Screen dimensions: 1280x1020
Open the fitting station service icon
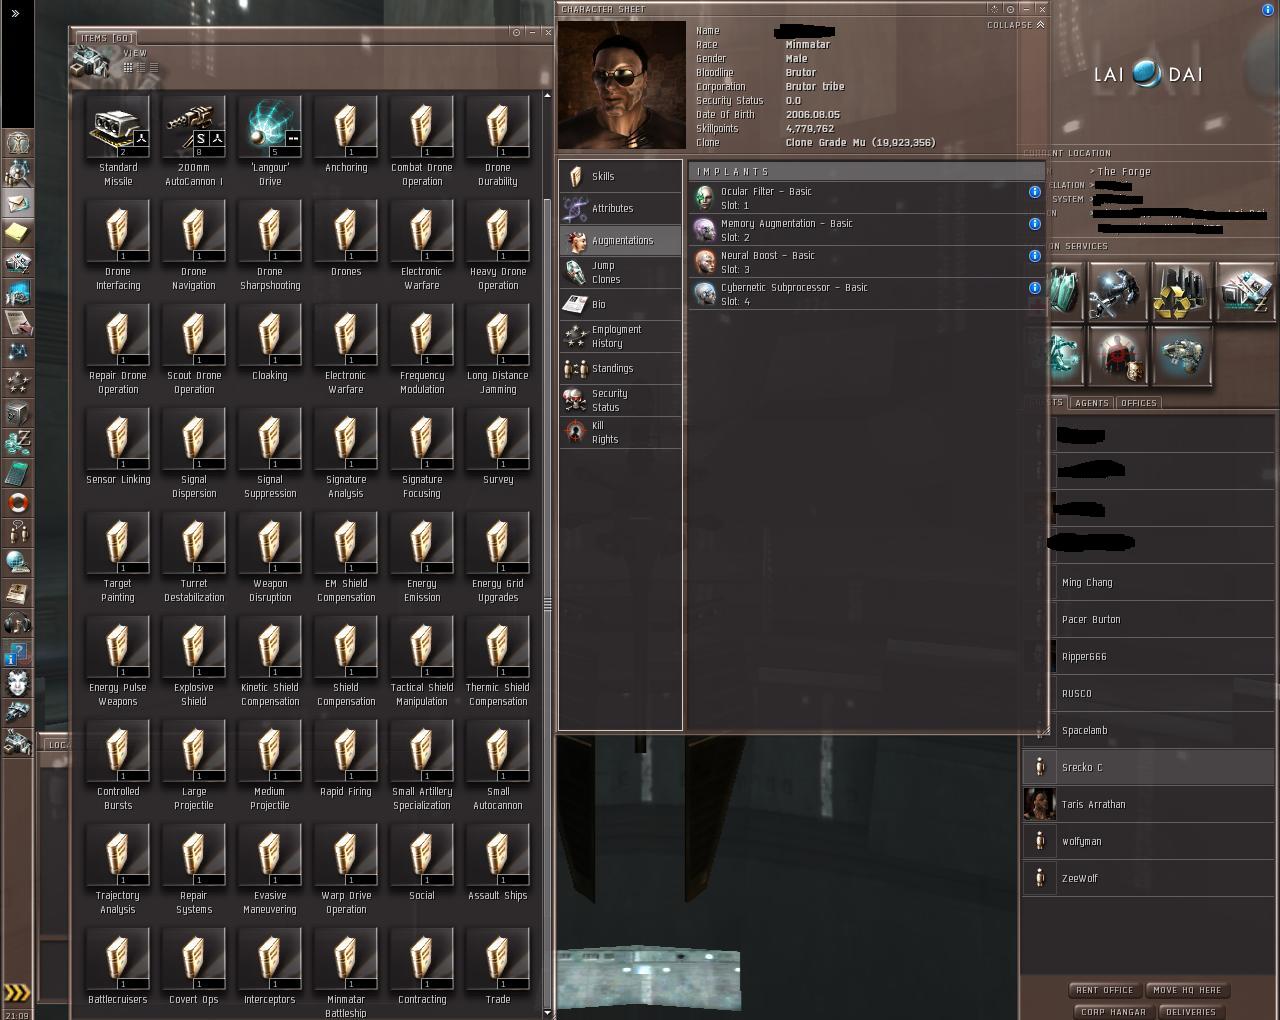tap(1181, 356)
